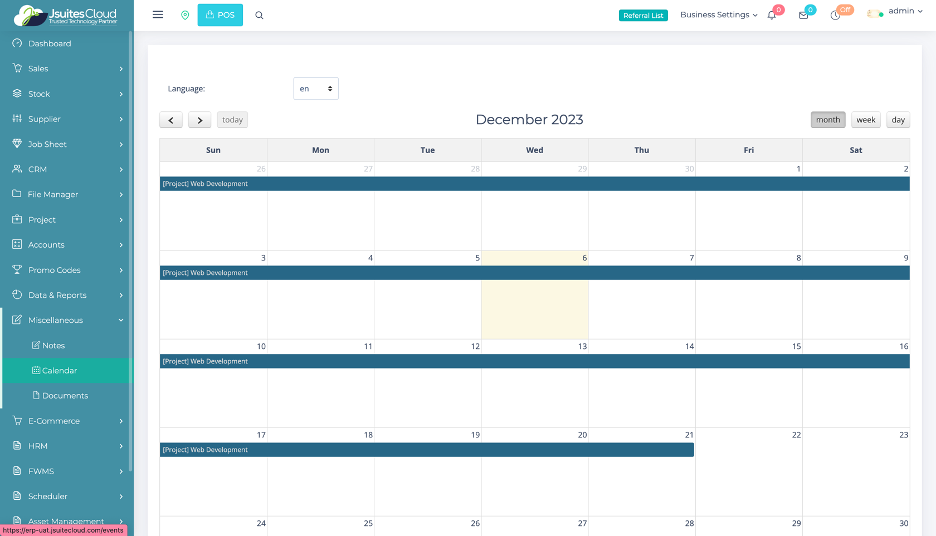
Task: Open the language dropdown showing en
Action: pos(316,89)
